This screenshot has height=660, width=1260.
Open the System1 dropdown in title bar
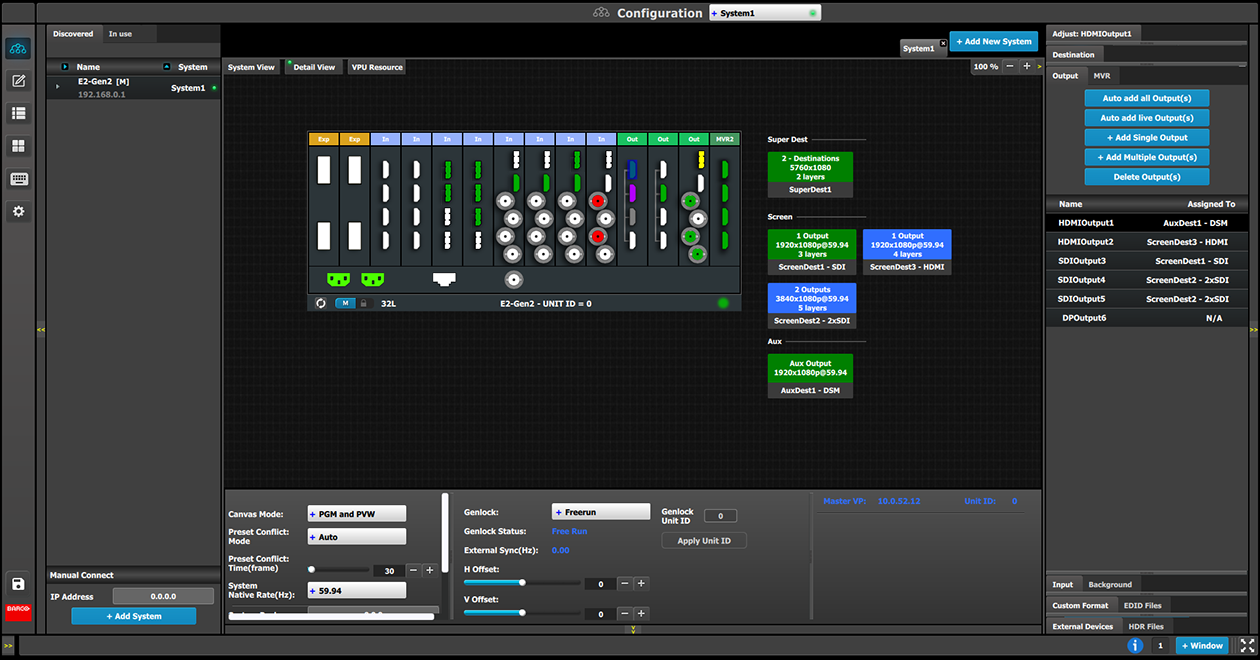point(765,13)
